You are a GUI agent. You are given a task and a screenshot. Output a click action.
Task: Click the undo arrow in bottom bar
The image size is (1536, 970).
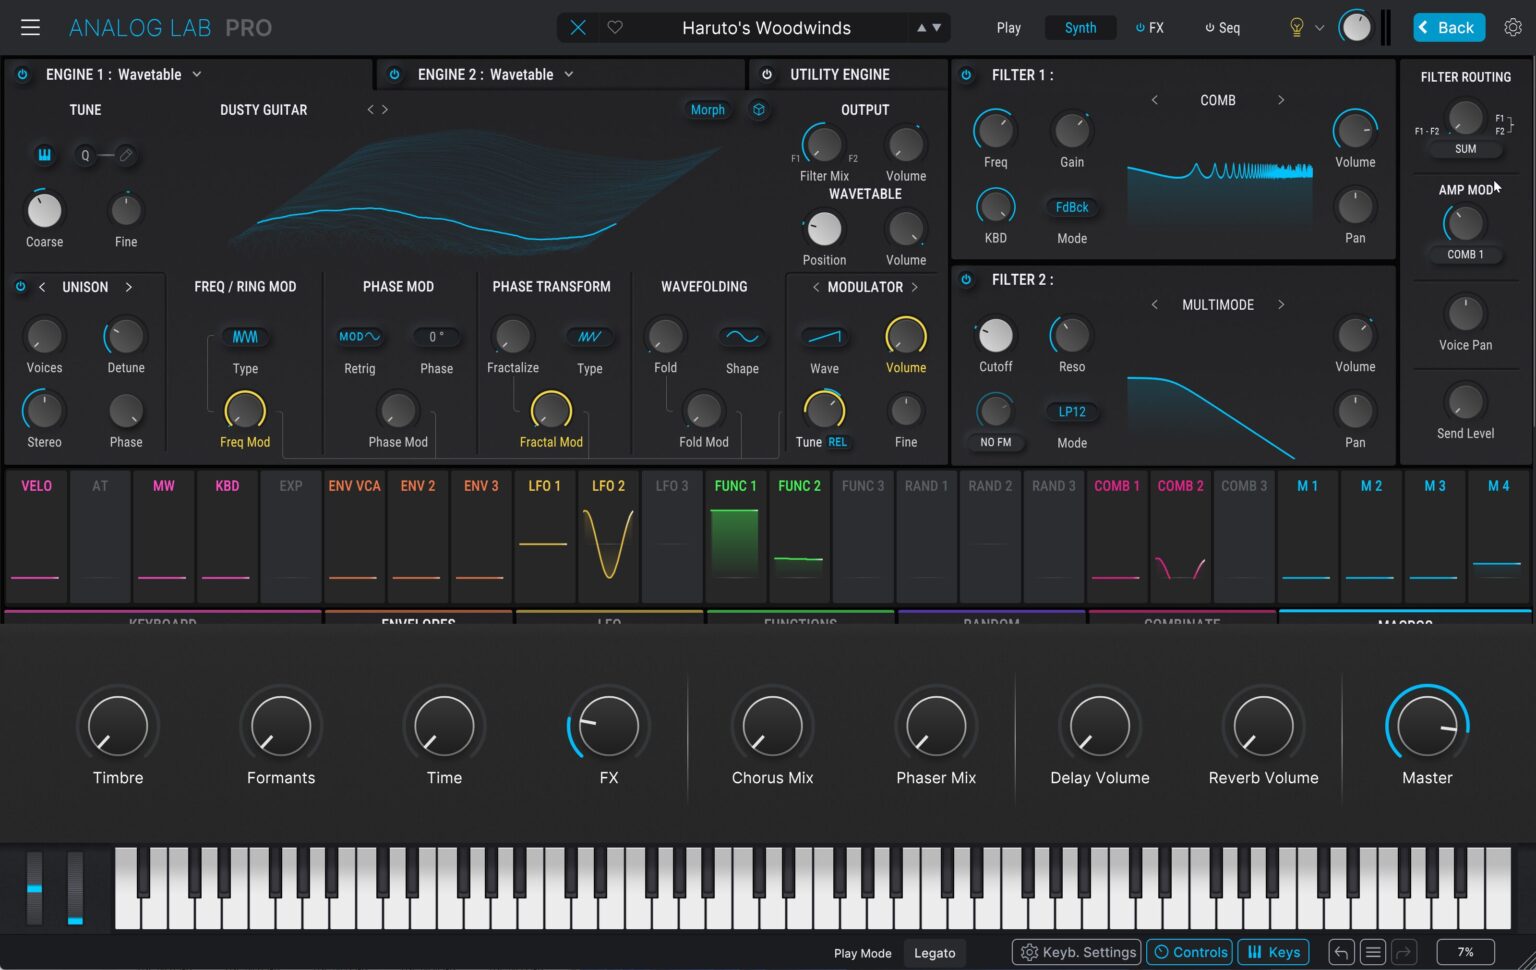(1342, 952)
